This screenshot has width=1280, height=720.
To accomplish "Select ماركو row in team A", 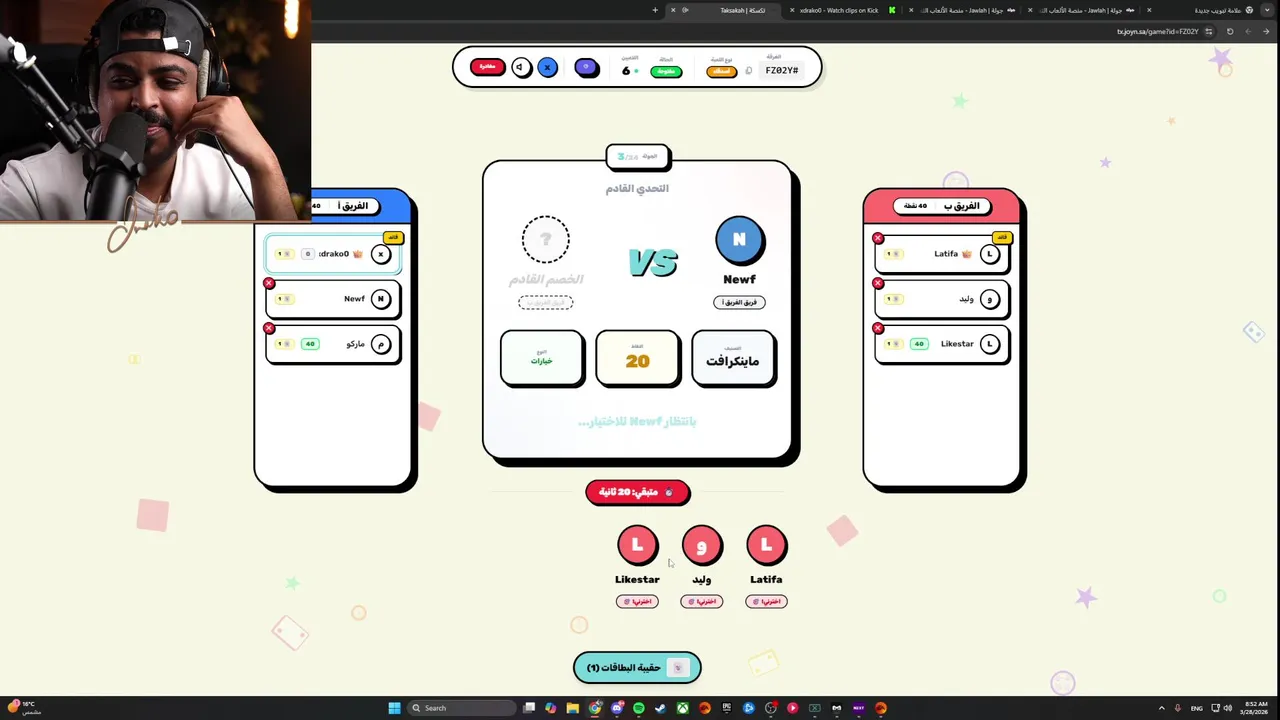I will (333, 344).
